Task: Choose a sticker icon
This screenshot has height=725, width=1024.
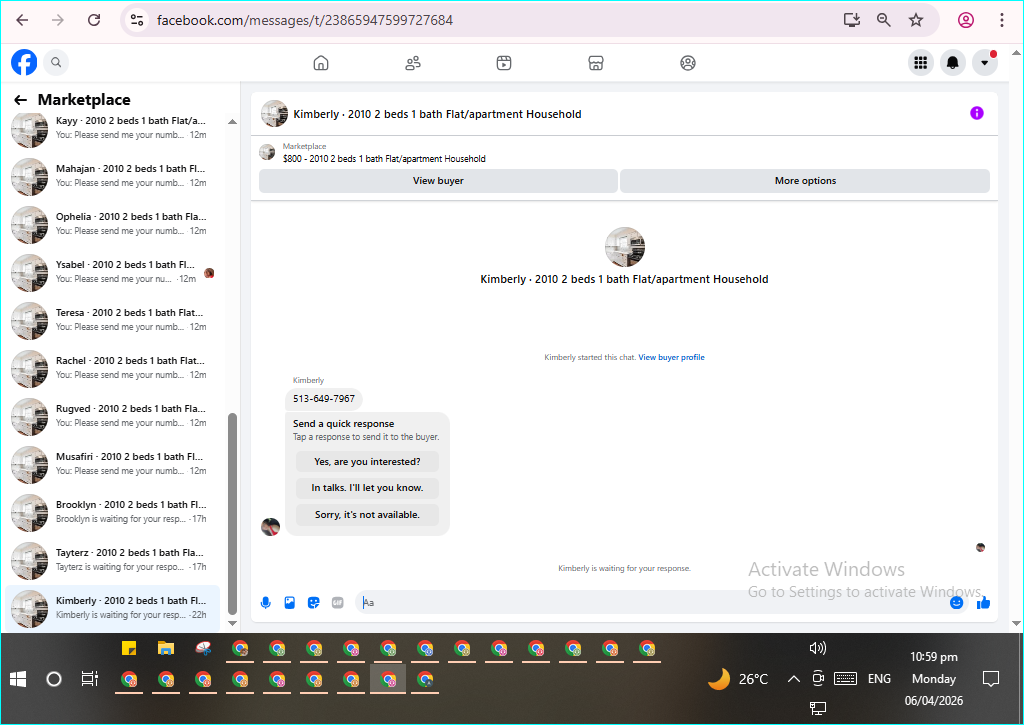Action: 314,603
